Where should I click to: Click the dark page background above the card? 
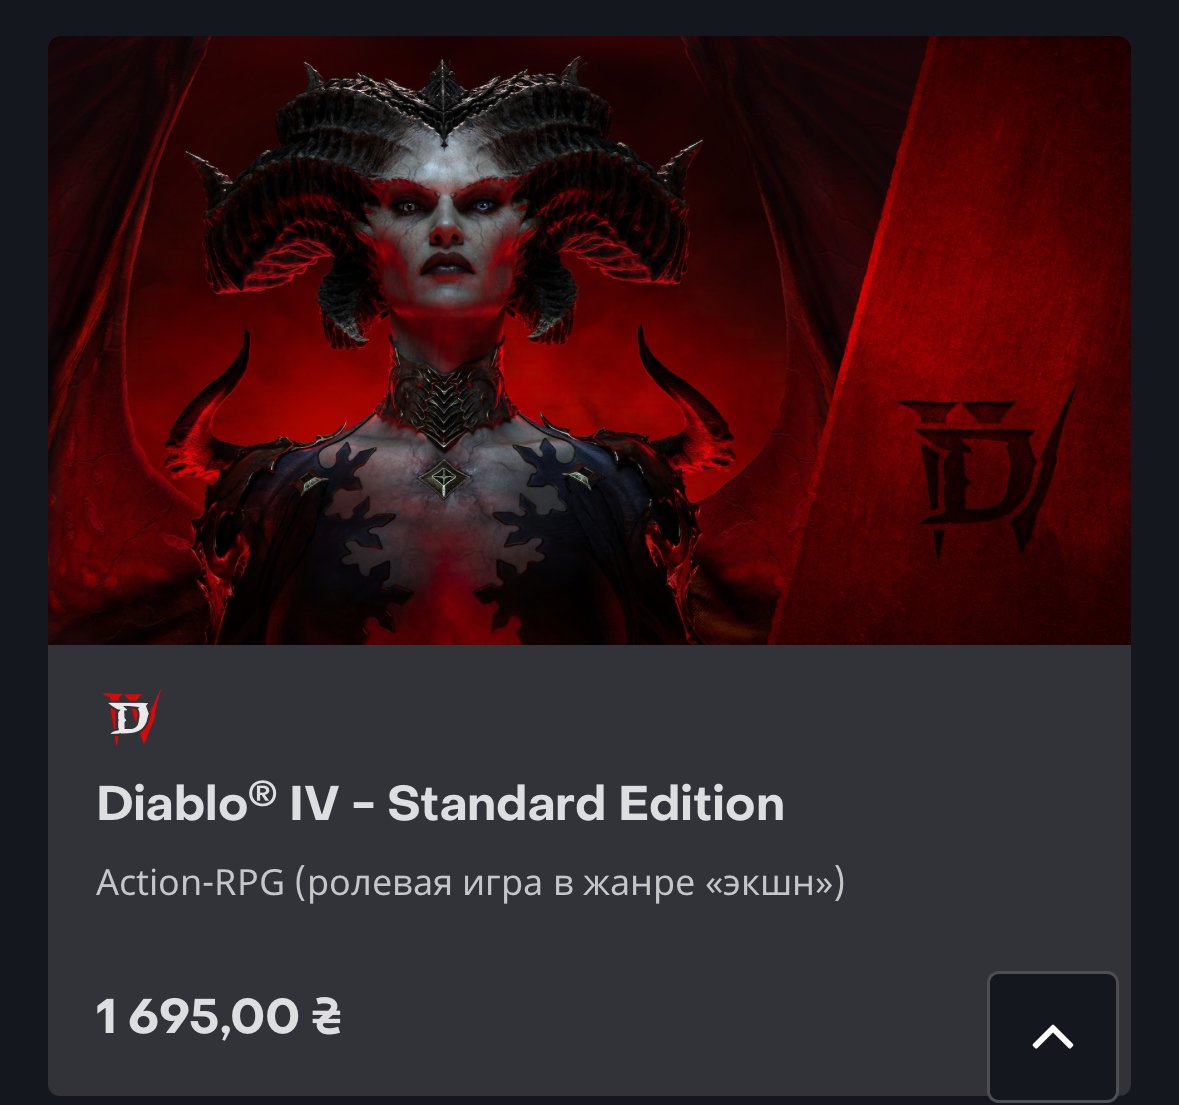(590, 17)
